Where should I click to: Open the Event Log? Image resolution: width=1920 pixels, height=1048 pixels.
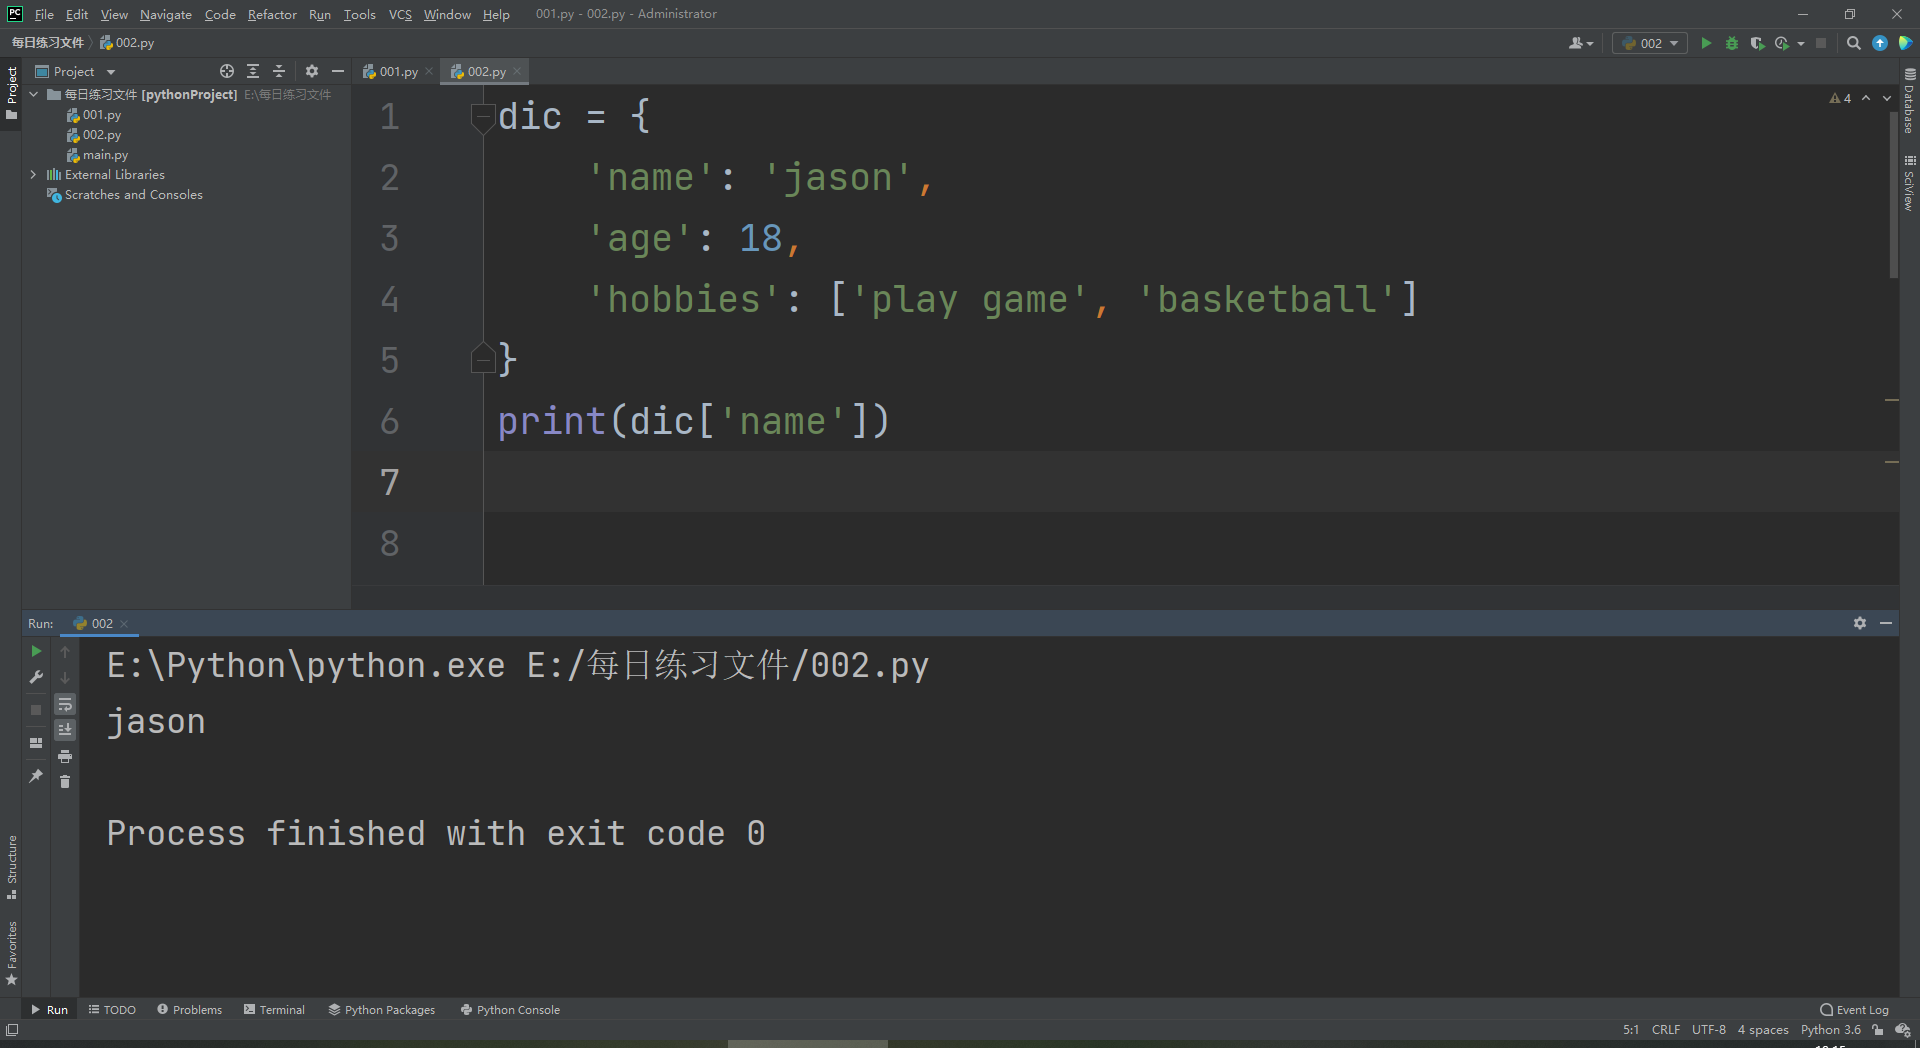tap(1855, 1010)
